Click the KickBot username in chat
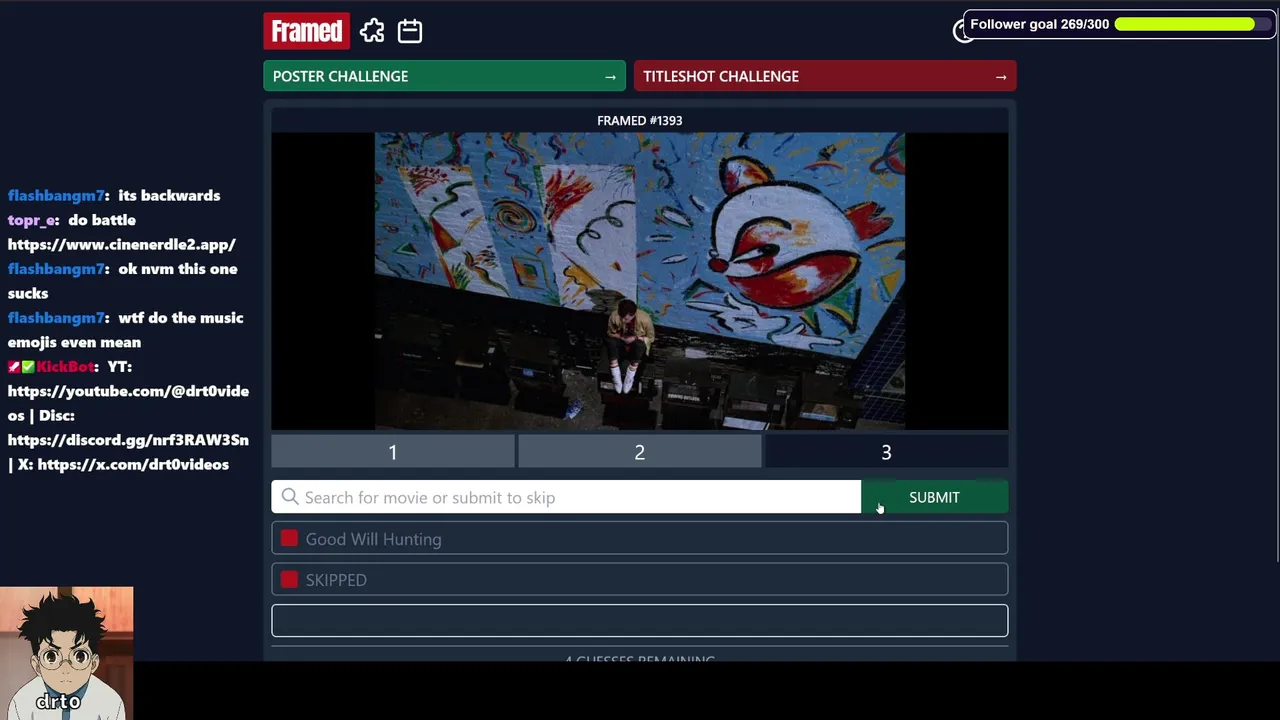 (66, 366)
